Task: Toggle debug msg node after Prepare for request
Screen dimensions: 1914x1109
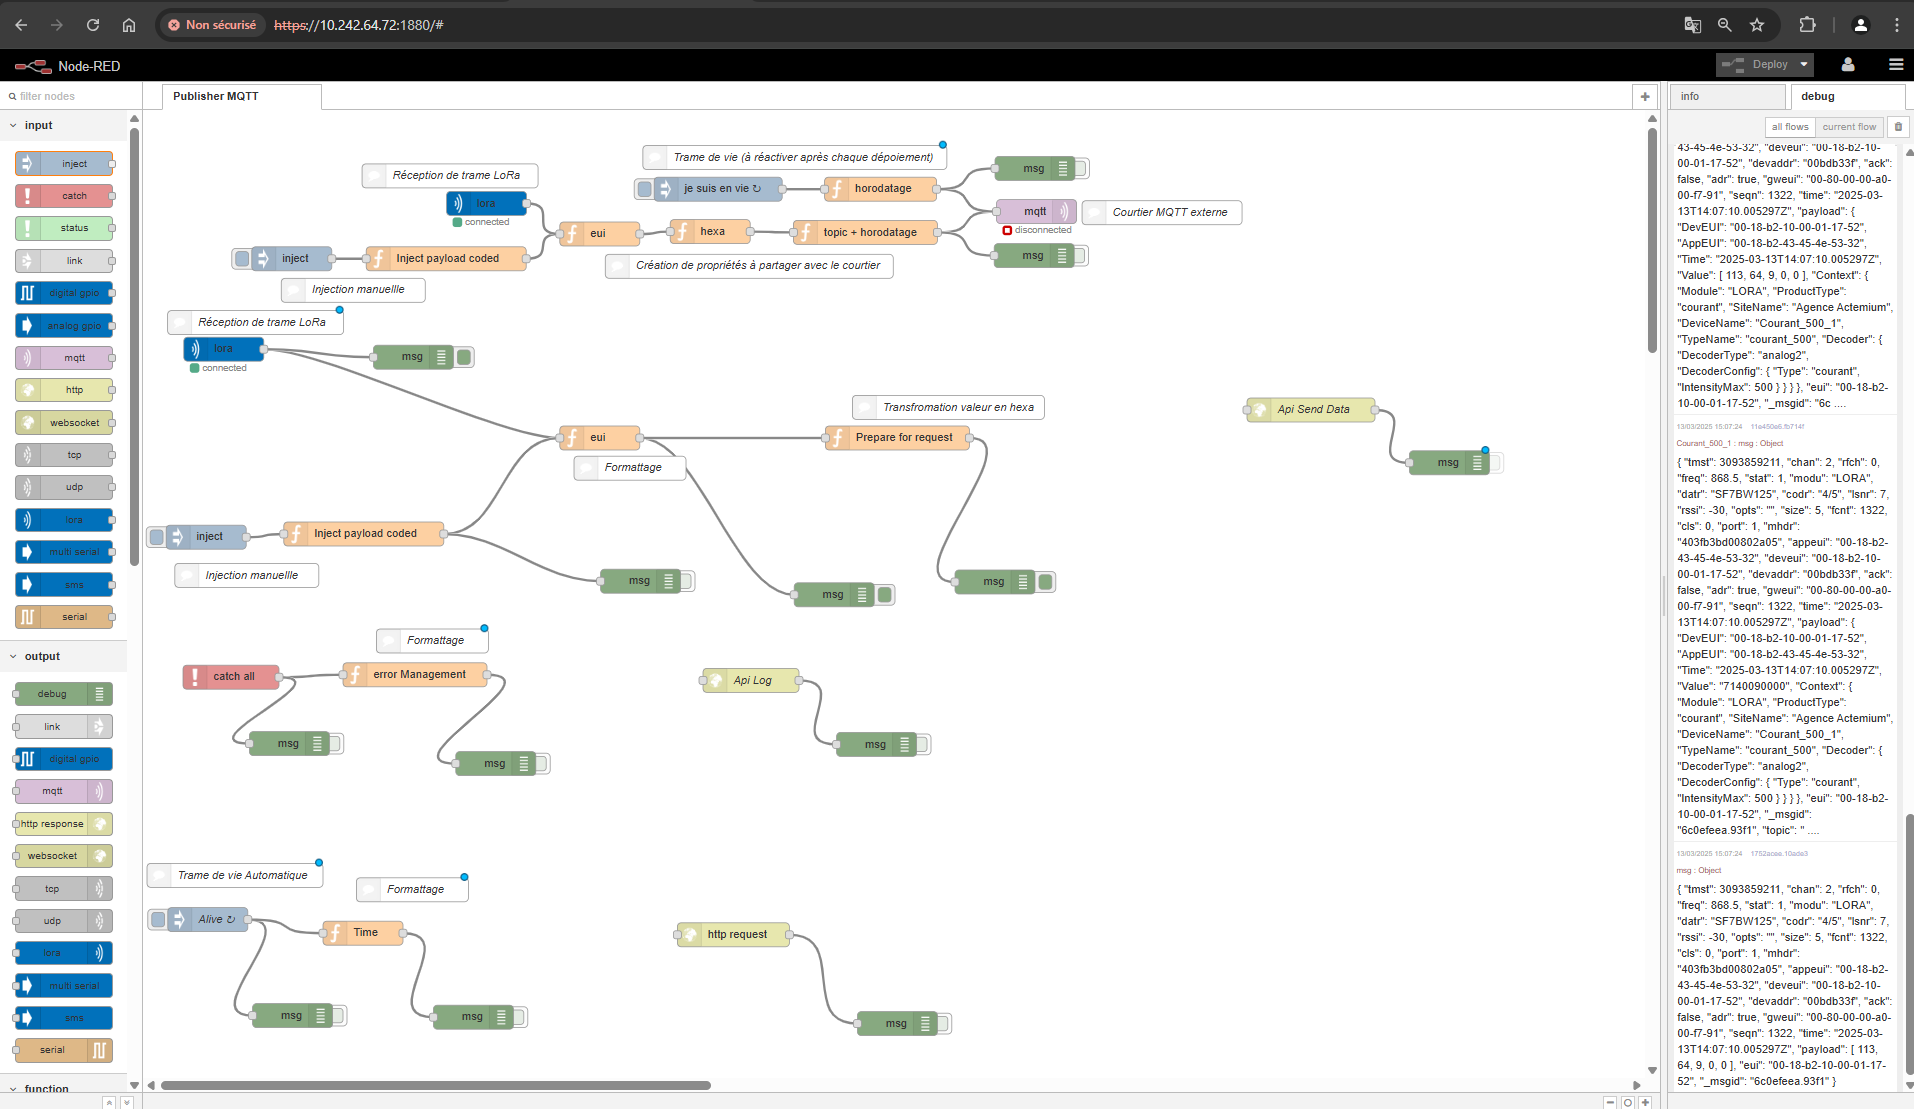Action: (x=1045, y=582)
